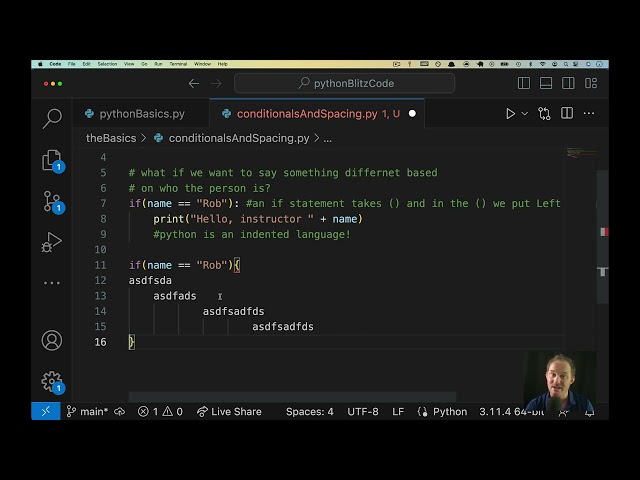The image size is (640, 480).
Task: Click the horizontal scrollbar under the editor
Action: (x=292, y=396)
